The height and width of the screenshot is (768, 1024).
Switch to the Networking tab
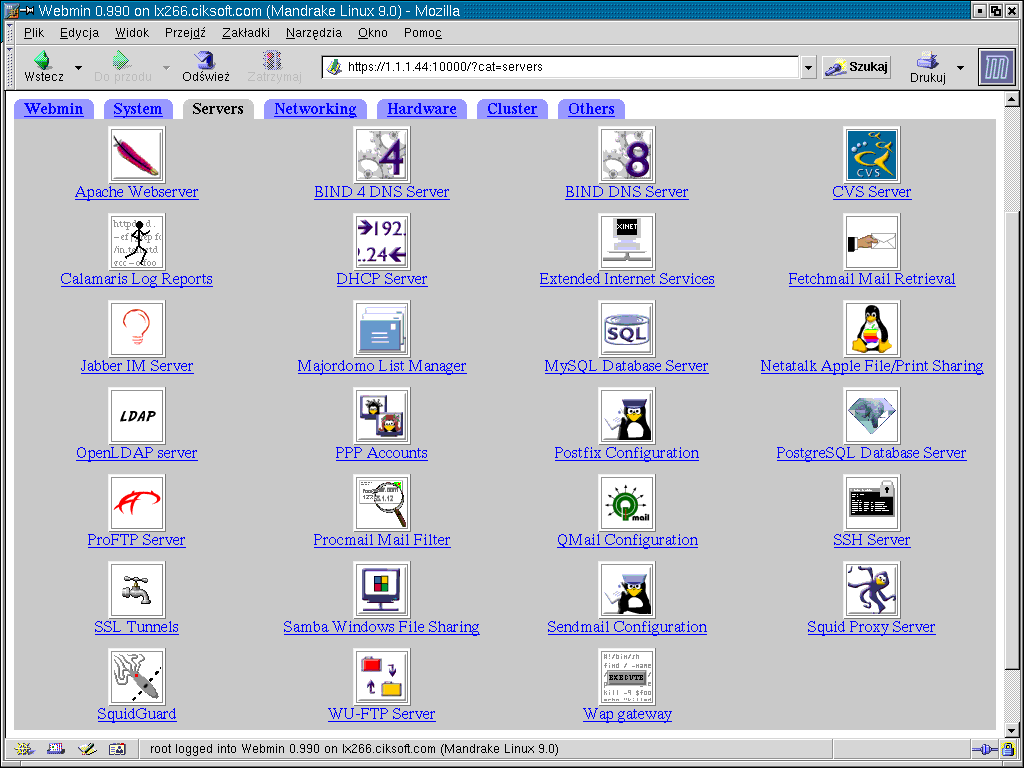(x=315, y=109)
